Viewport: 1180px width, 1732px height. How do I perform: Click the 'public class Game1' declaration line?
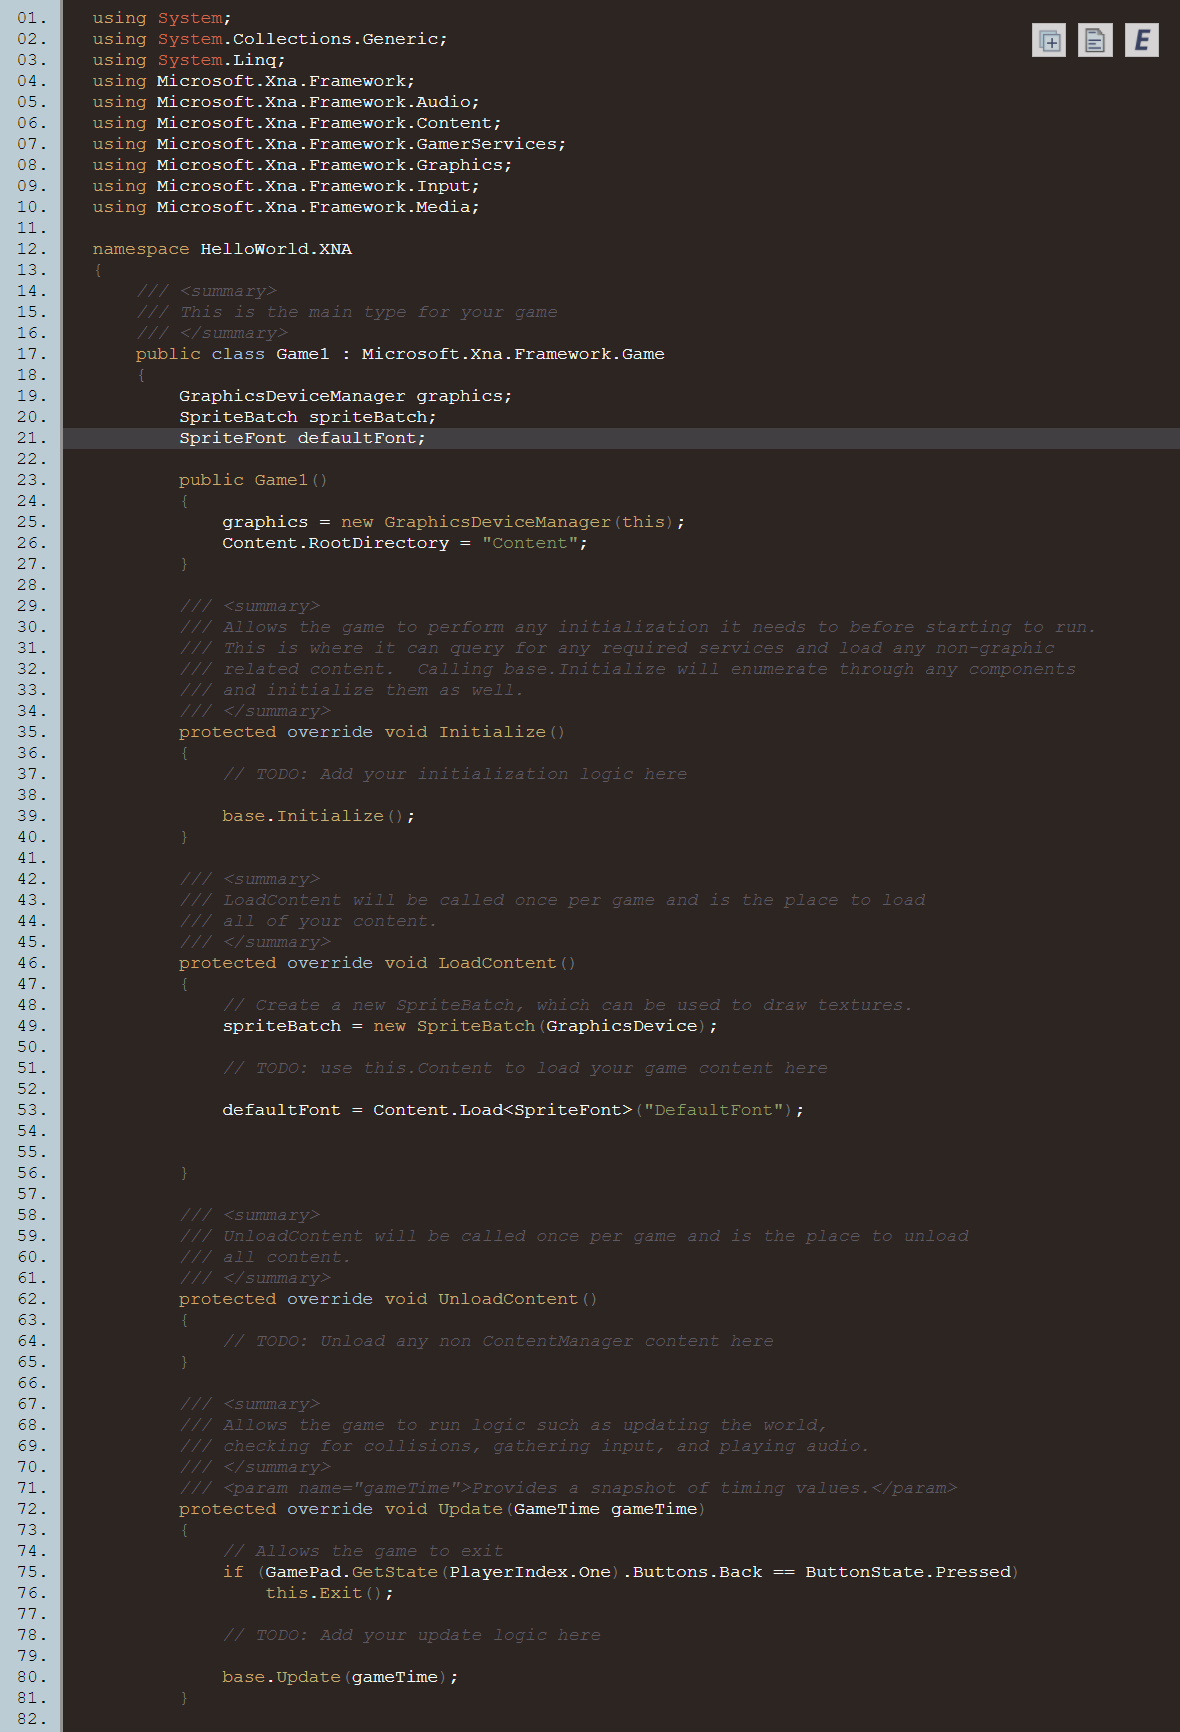tap(400, 354)
